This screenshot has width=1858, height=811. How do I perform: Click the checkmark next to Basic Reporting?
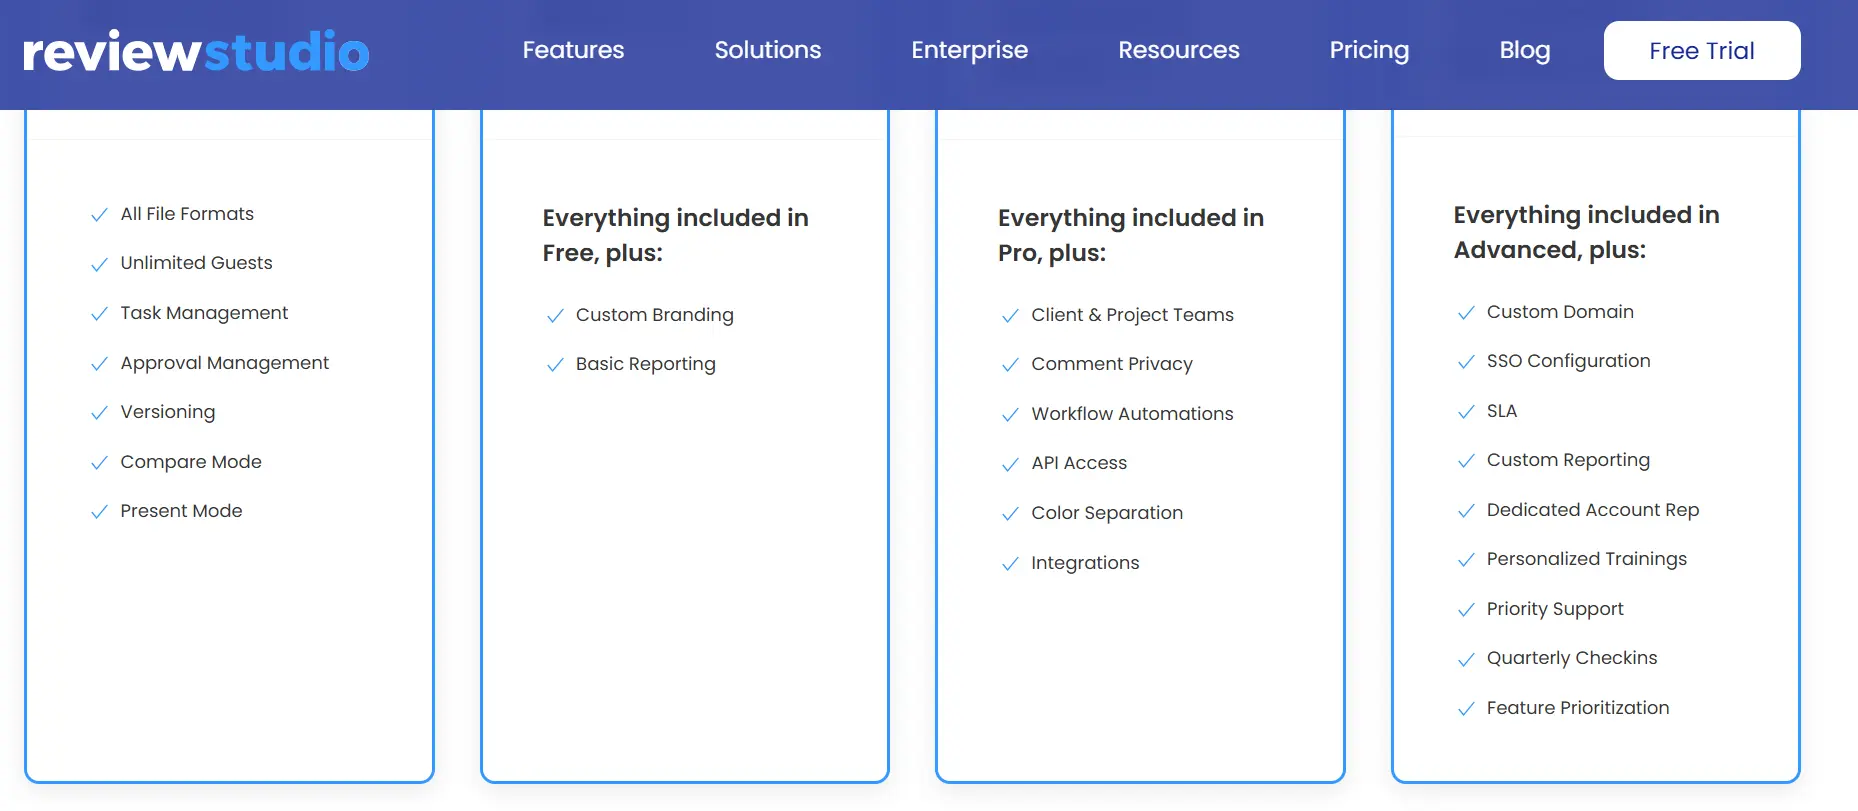pyautogui.click(x=555, y=364)
